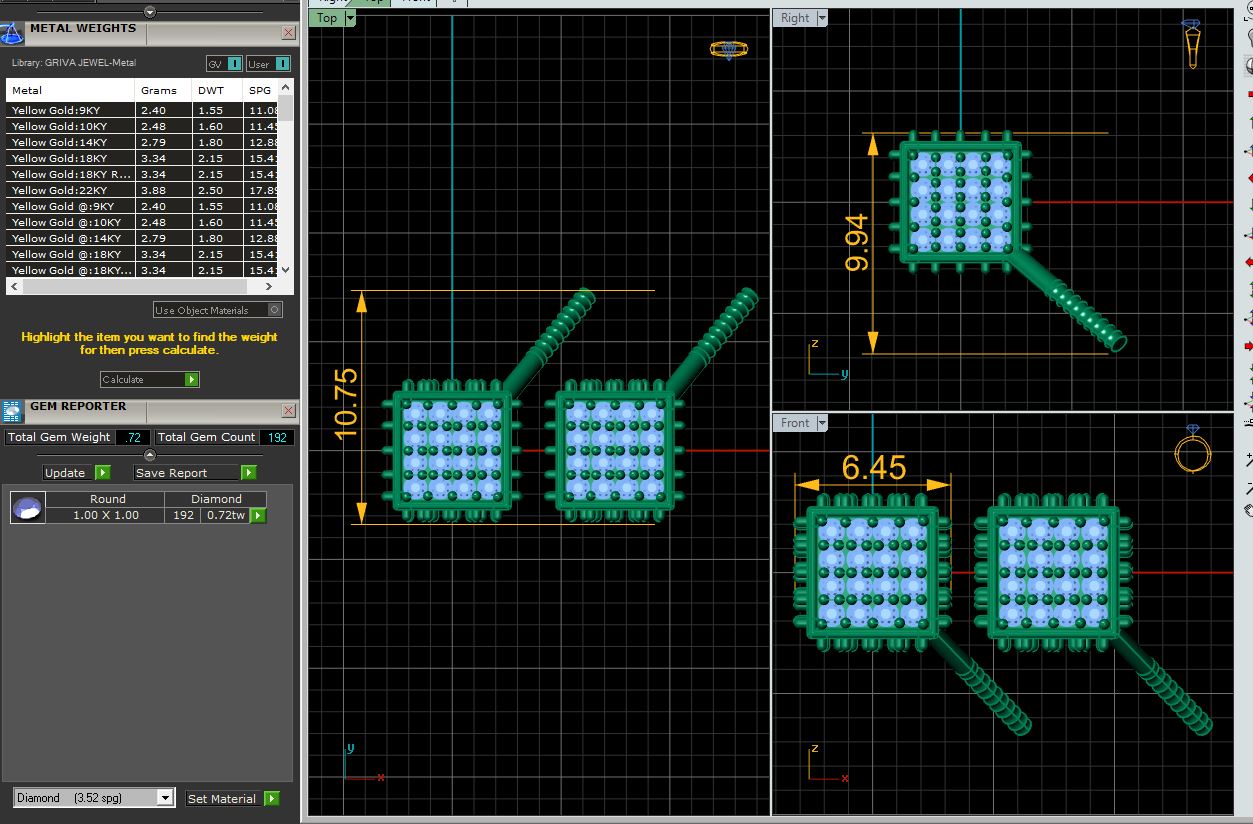Image resolution: width=1253 pixels, height=824 pixels.
Task: Click the metal table scroll-down arrow
Action: click(285, 270)
